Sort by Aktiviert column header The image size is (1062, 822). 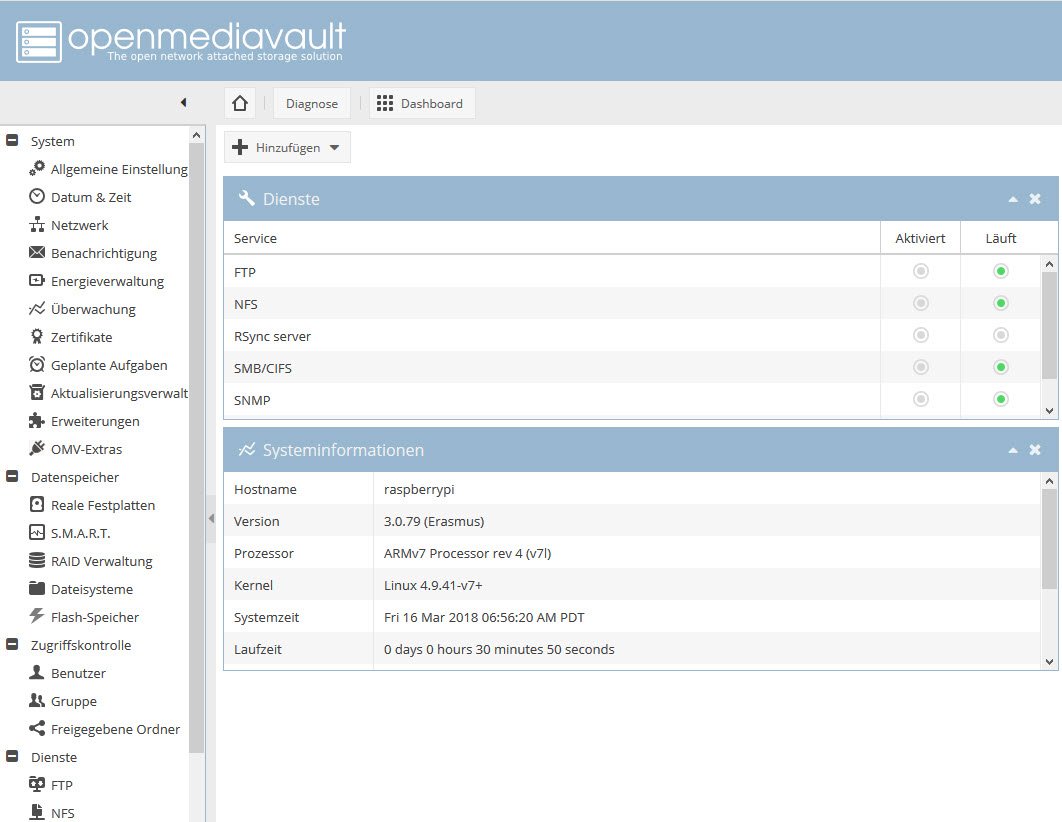point(920,238)
